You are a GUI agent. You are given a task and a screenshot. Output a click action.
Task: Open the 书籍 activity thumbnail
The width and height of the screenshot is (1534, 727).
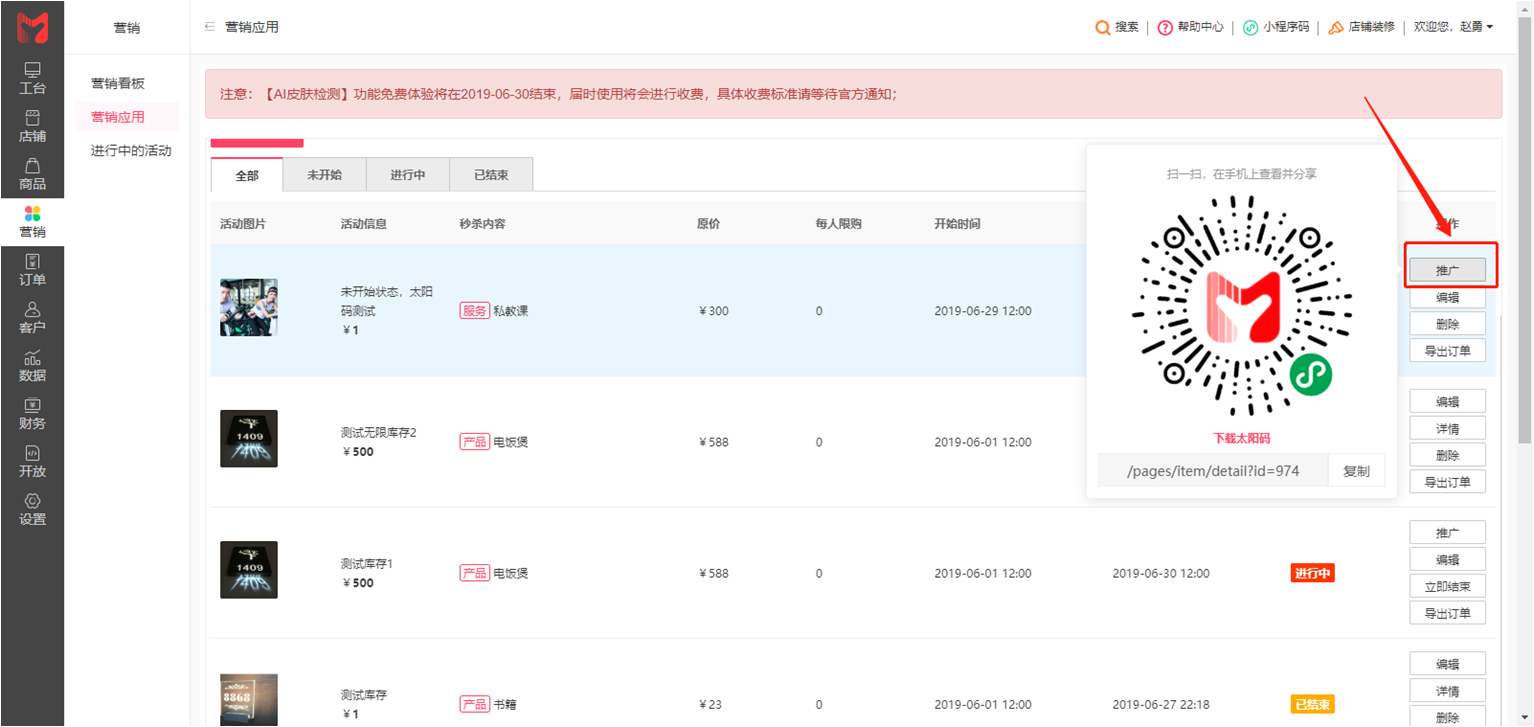[249, 700]
